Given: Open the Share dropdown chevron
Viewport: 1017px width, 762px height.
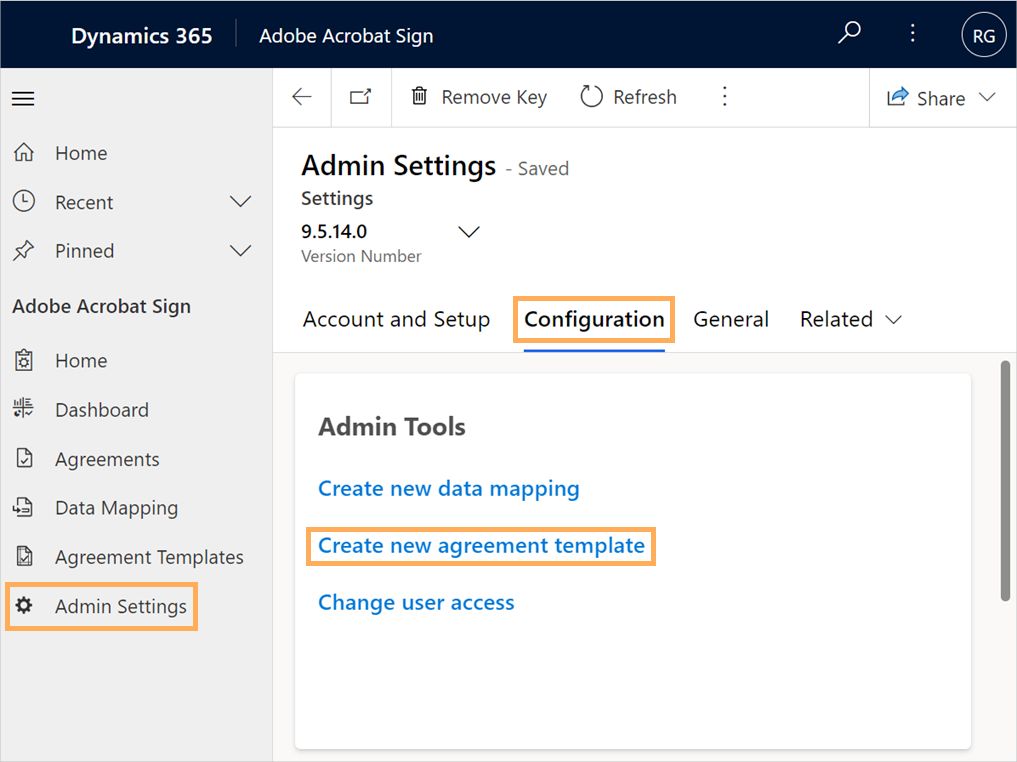Looking at the screenshot, I should pyautogui.click(x=988, y=97).
